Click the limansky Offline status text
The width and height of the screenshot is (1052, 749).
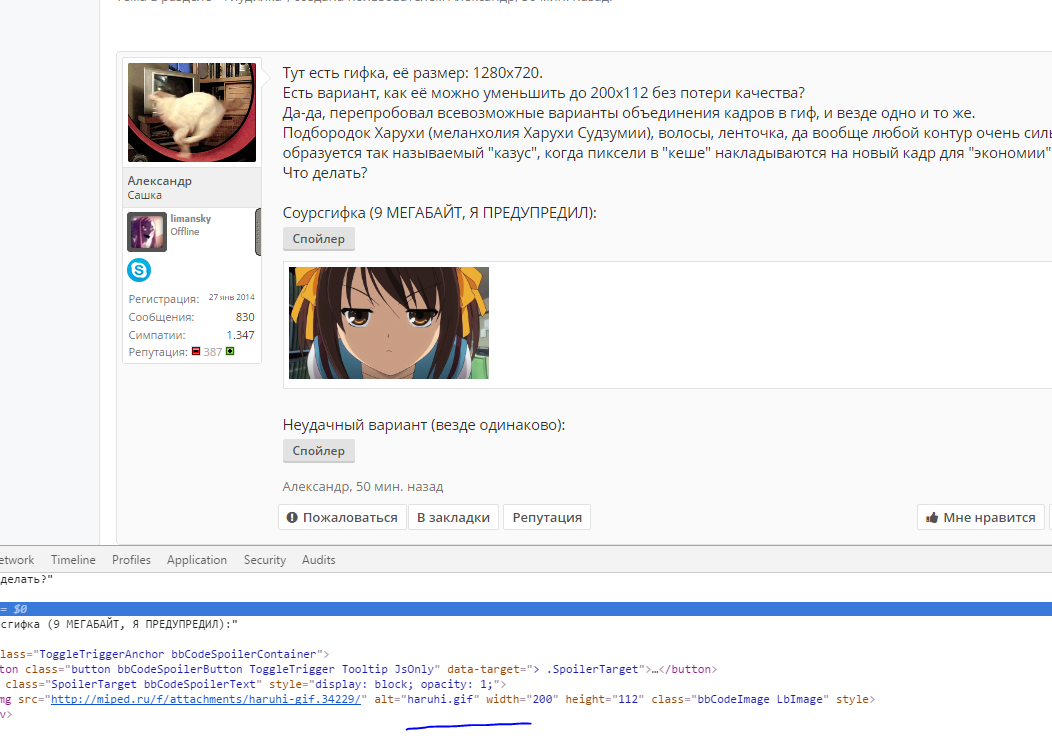tap(185, 232)
